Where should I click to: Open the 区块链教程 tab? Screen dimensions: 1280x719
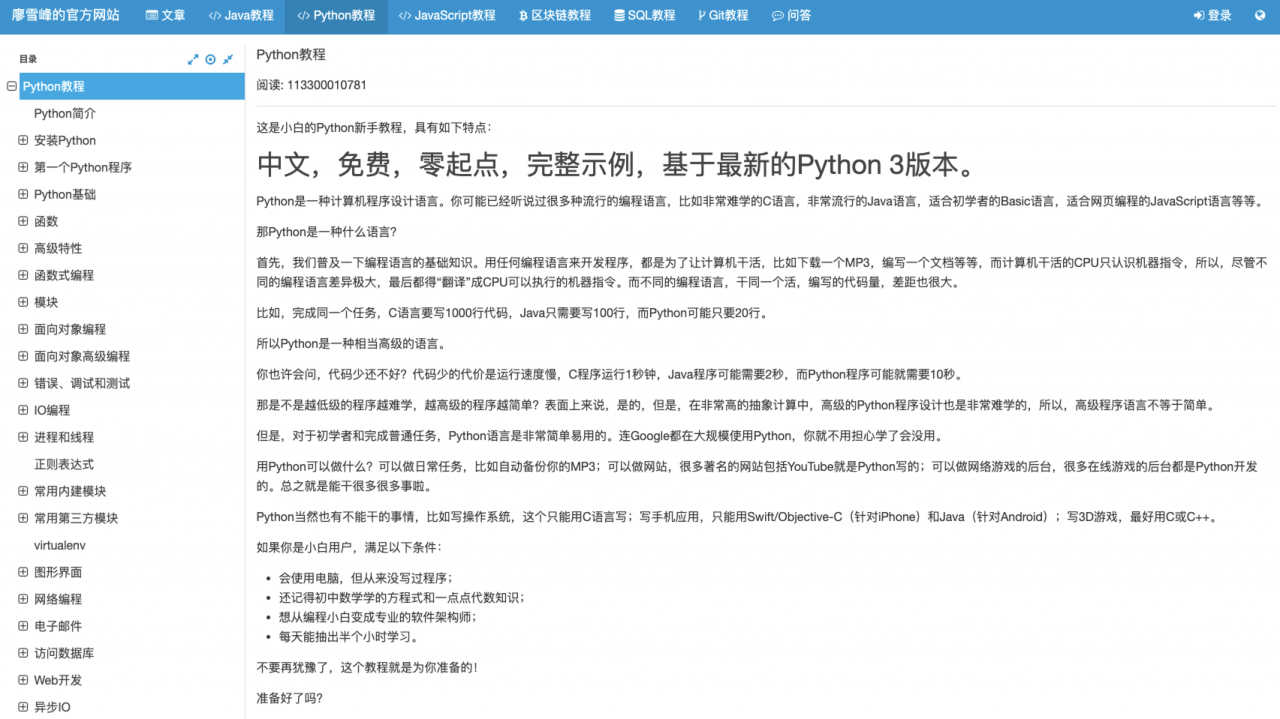point(555,16)
